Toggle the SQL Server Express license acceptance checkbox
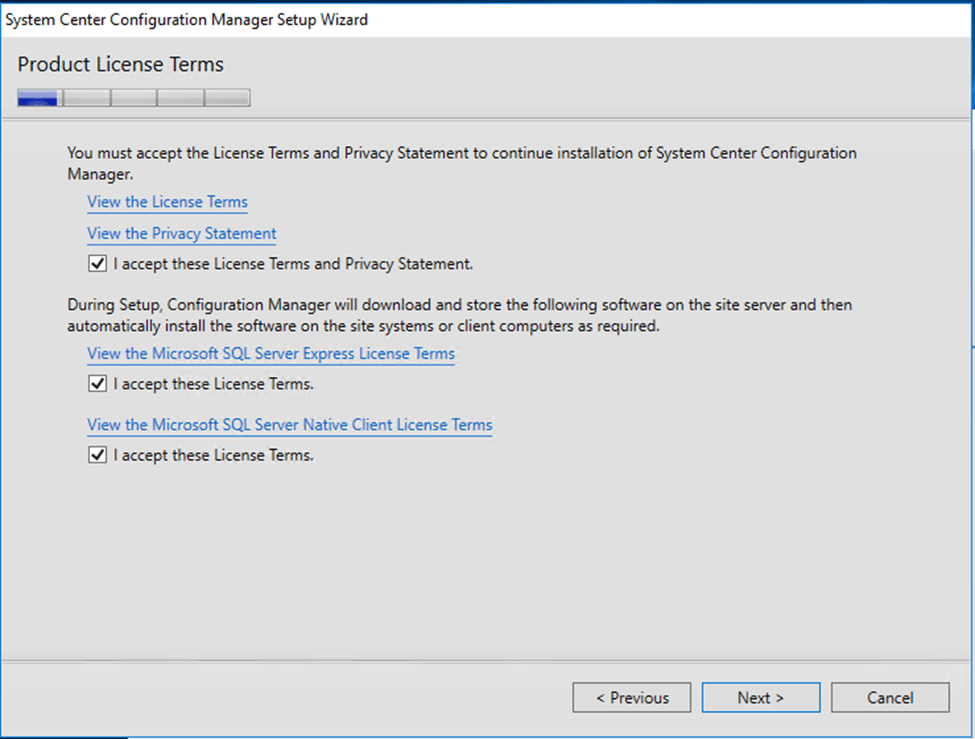The height and width of the screenshot is (739, 975). (97, 384)
